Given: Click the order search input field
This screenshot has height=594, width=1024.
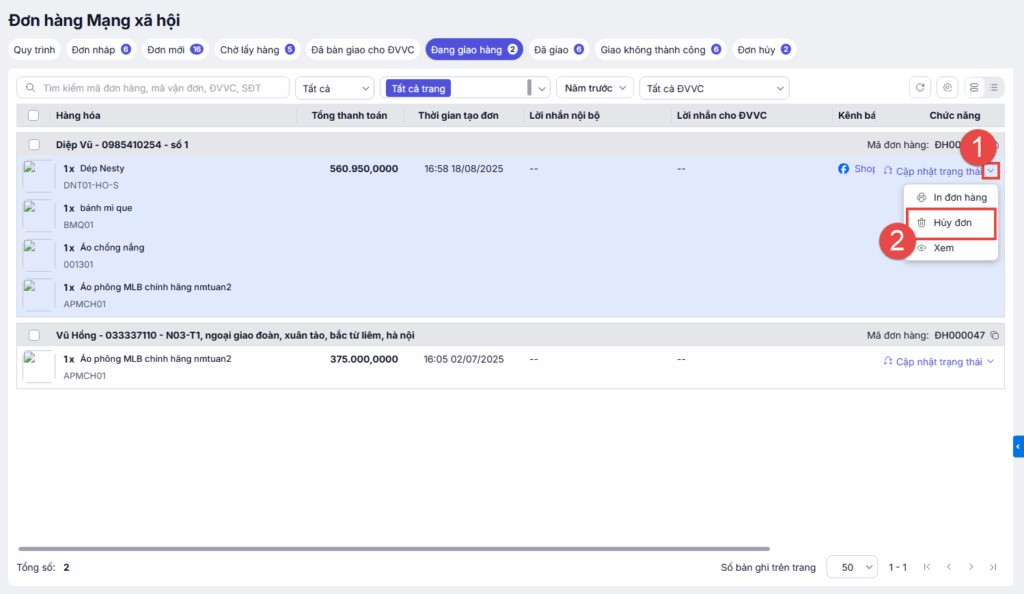Looking at the screenshot, I should [x=153, y=88].
